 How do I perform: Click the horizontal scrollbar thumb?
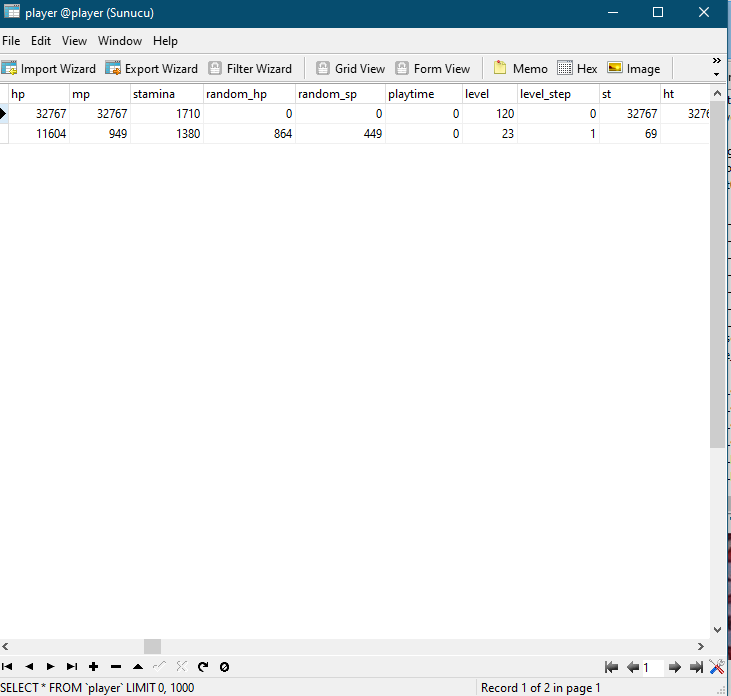click(x=152, y=647)
